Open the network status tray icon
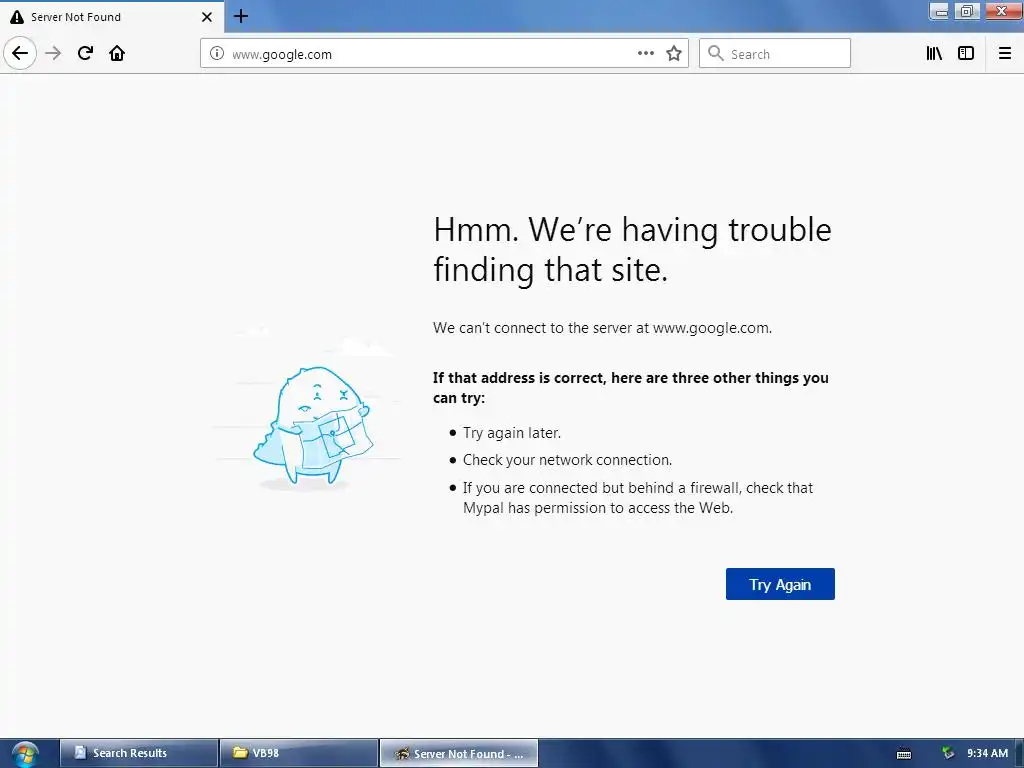This screenshot has height=768, width=1024. coord(948,753)
